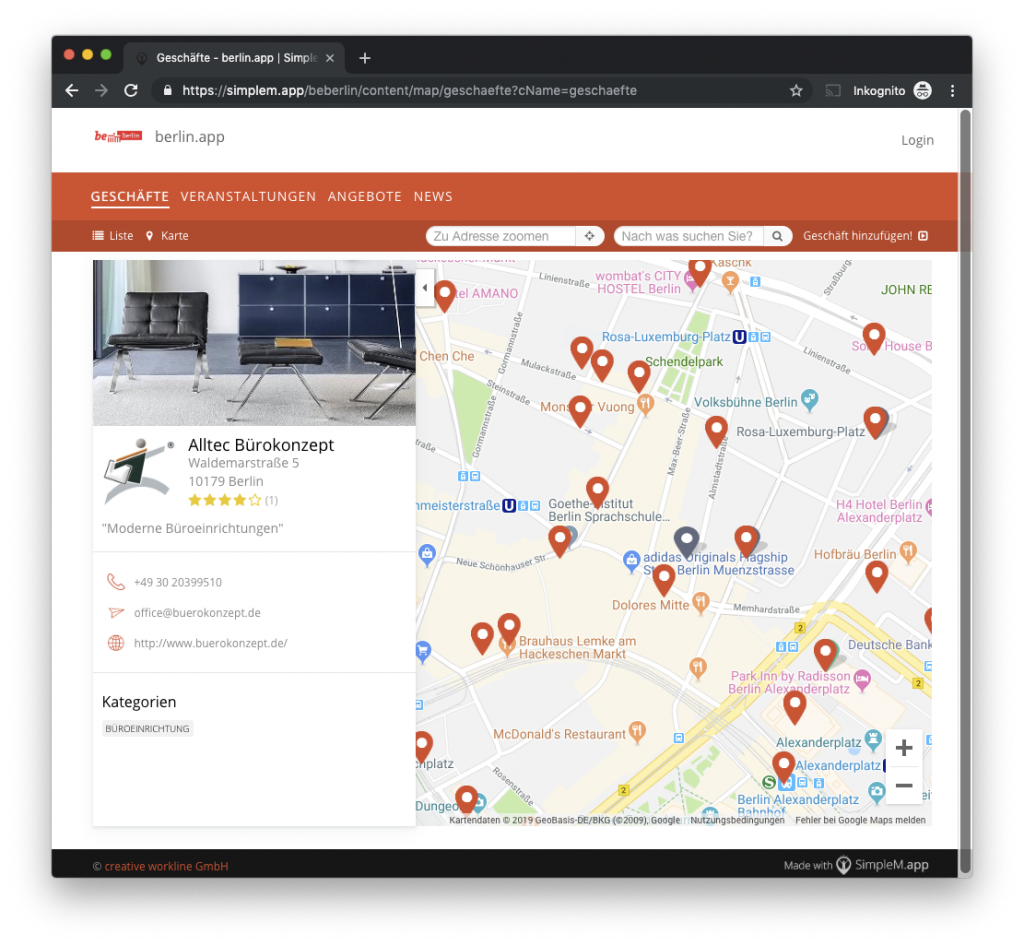
Task: Click the Alltec Bürokonzept company logo
Action: 139,471
